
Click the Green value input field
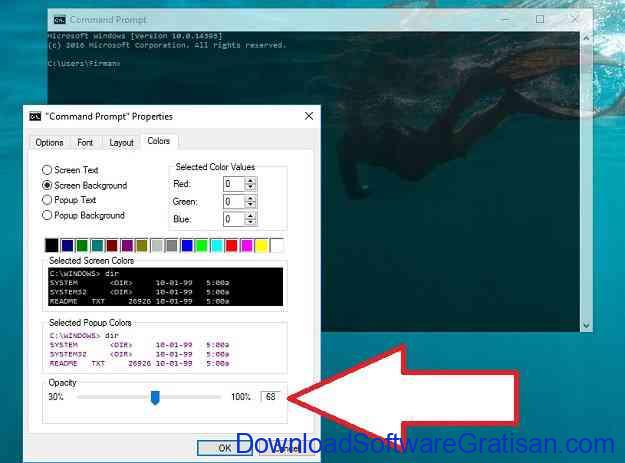pos(233,202)
